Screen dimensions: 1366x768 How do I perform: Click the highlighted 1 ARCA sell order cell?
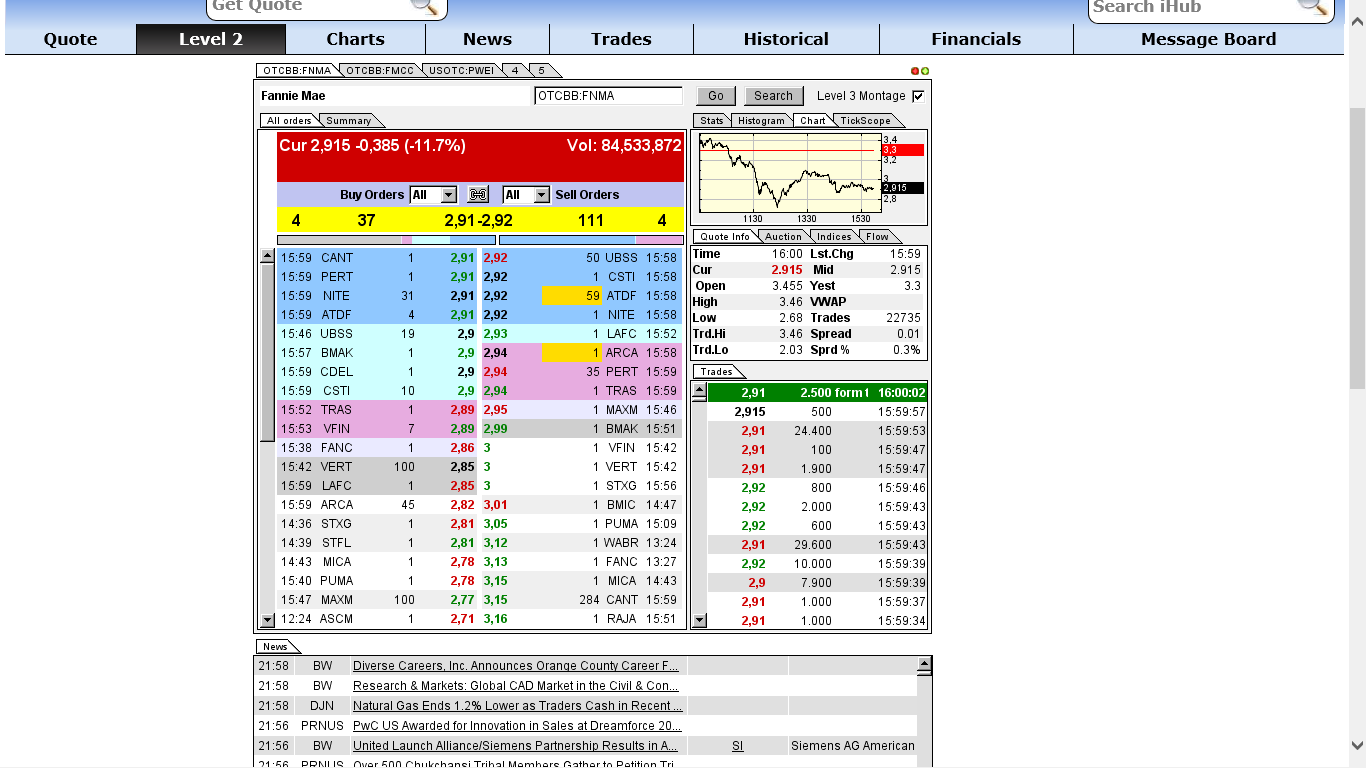[x=571, y=353]
